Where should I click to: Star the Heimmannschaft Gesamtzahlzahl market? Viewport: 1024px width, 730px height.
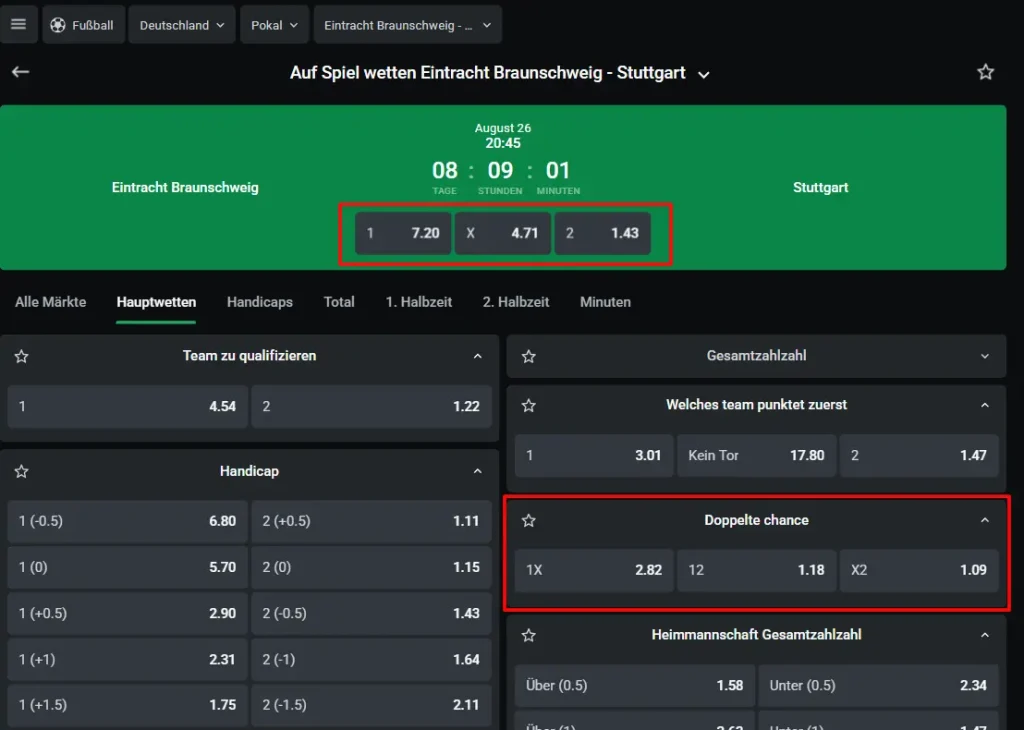click(529, 635)
